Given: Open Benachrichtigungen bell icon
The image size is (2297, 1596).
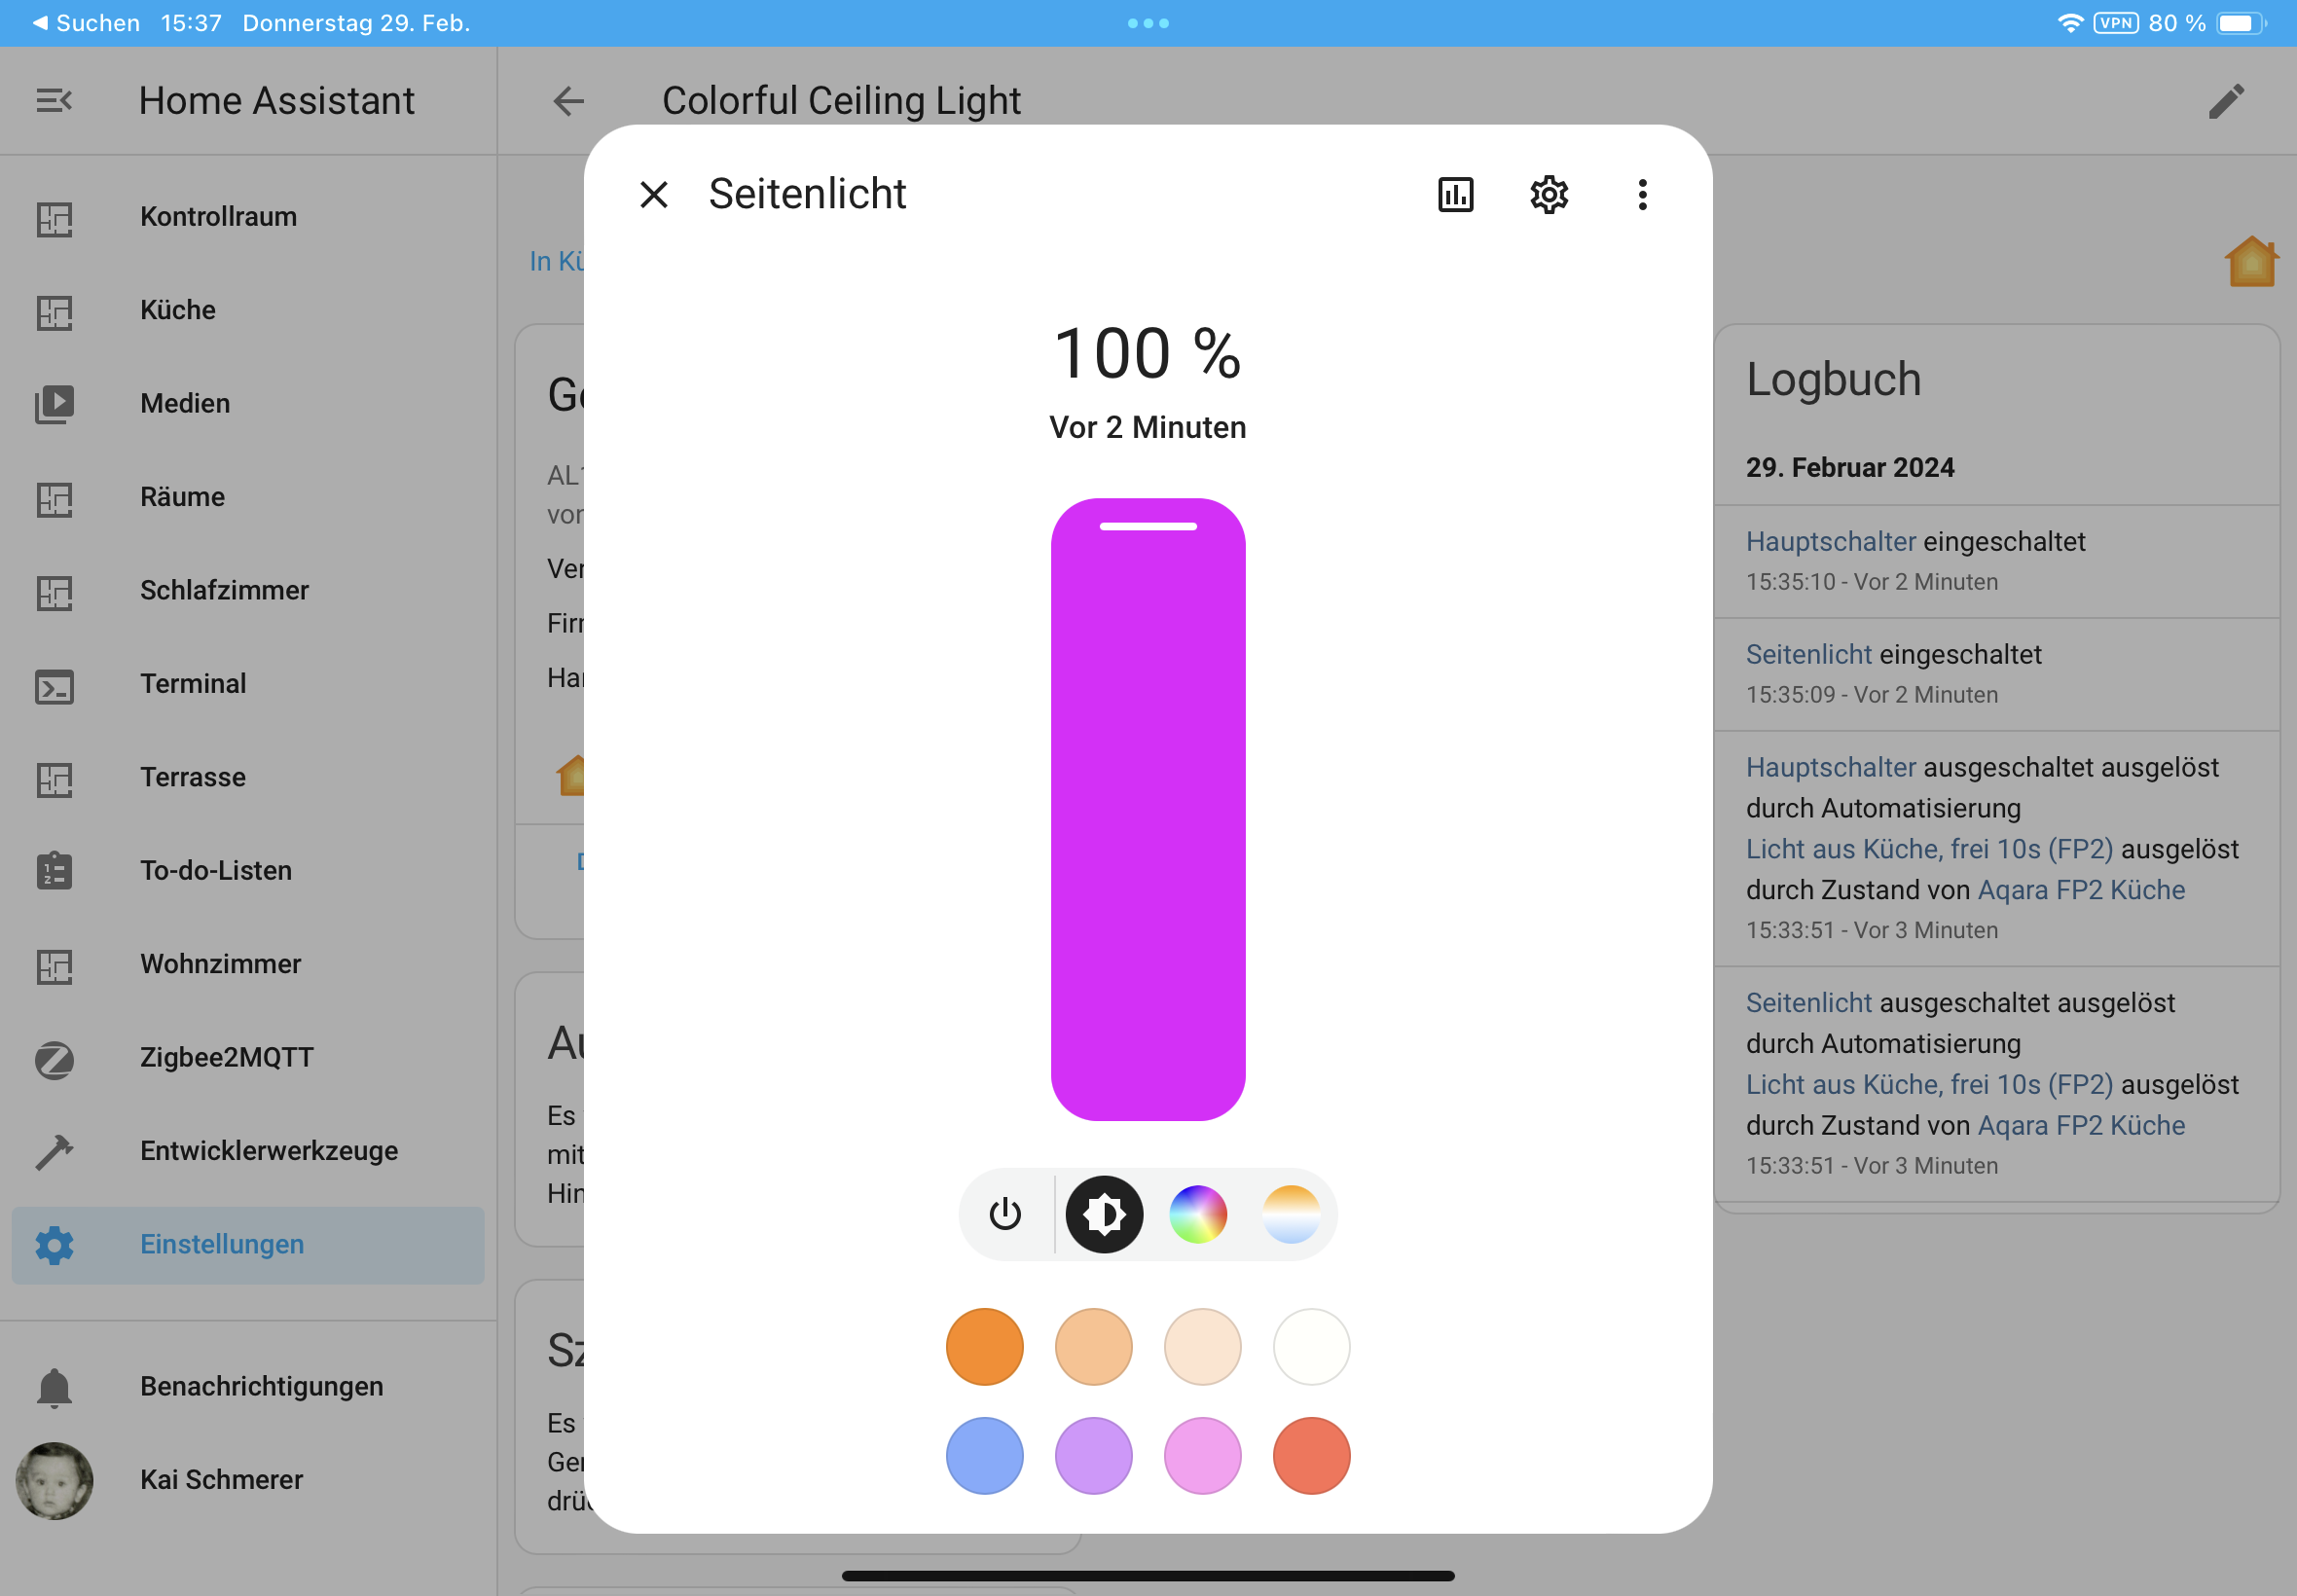Looking at the screenshot, I should (x=54, y=1386).
